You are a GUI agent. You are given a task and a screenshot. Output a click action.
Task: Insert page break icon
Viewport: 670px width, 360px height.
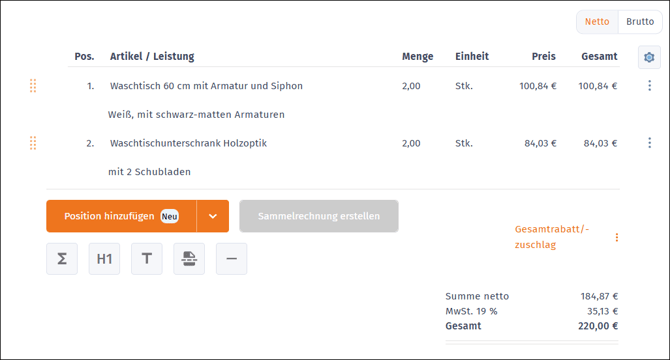click(x=189, y=259)
